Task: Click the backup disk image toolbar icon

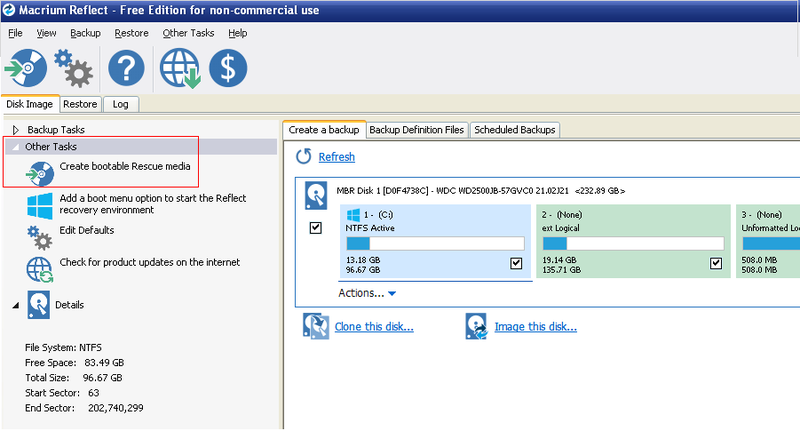Action: pyautogui.click(x=26, y=68)
